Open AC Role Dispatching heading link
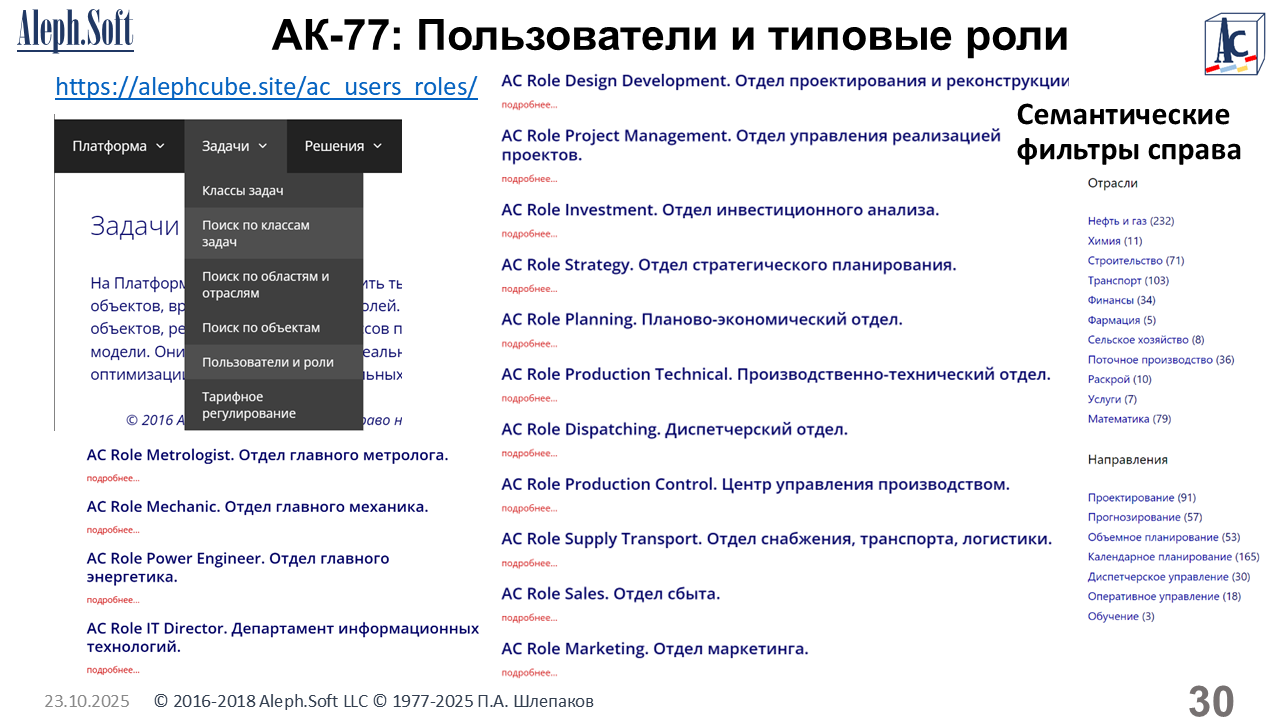The image size is (1280, 720). click(674, 429)
